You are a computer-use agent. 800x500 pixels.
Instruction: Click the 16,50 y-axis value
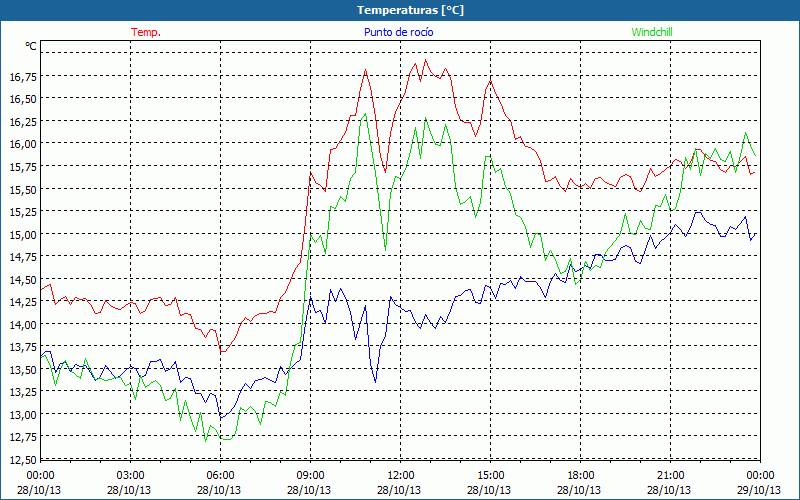coord(23,99)
